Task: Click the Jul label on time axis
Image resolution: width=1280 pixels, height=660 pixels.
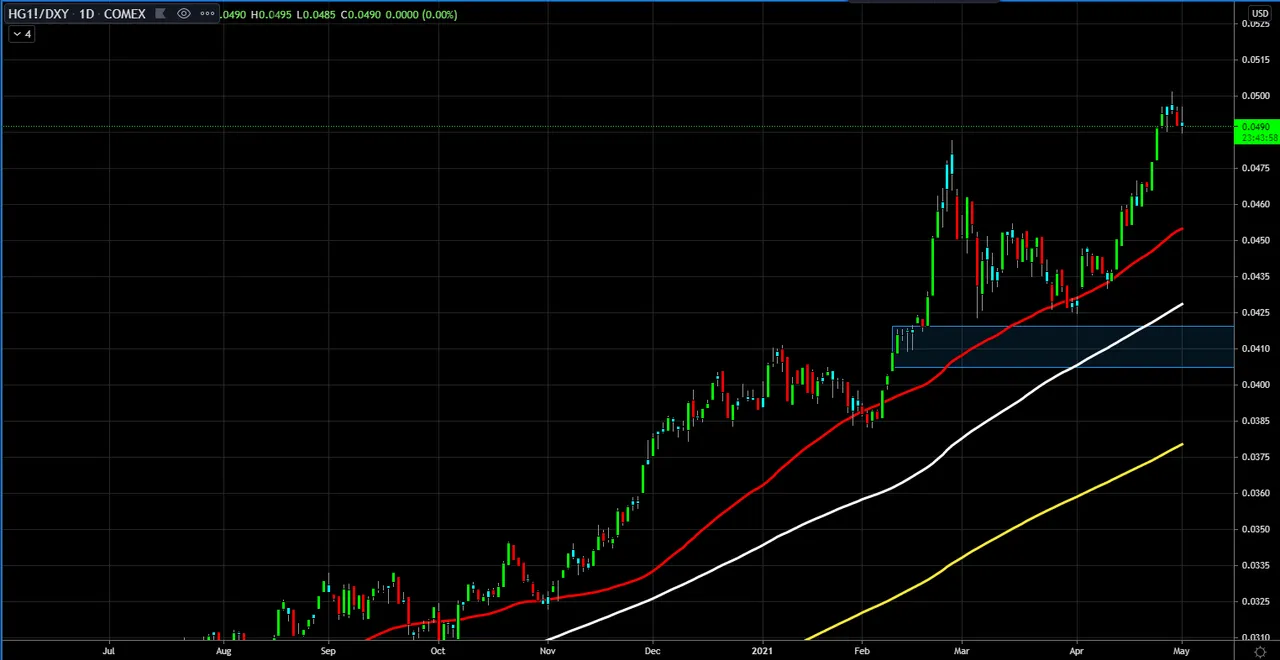Action: point(108,651)
